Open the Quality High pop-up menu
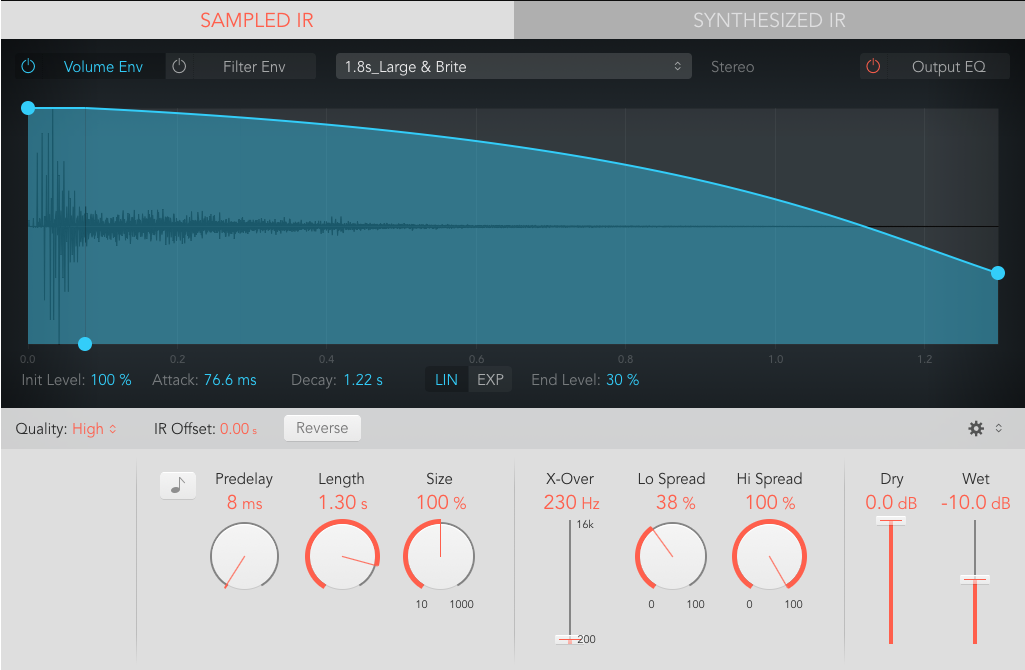This screenshot has width=1025, height=670. click(95, 429)
